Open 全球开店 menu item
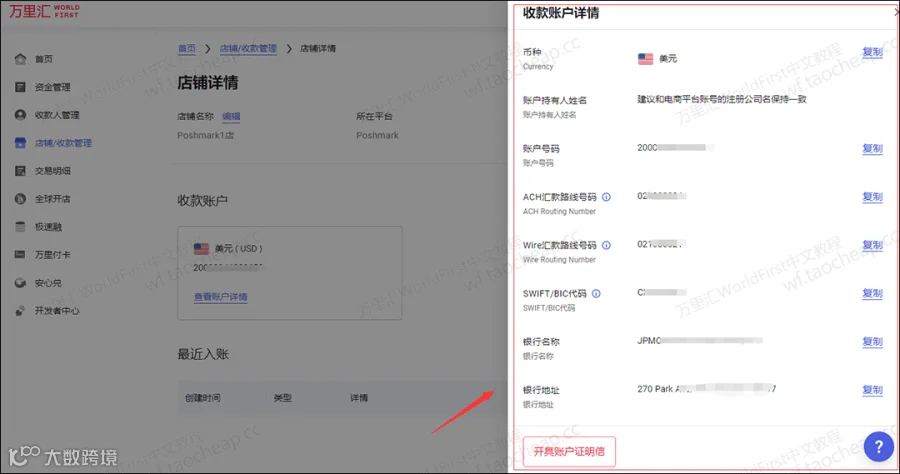 click(52, 199)
